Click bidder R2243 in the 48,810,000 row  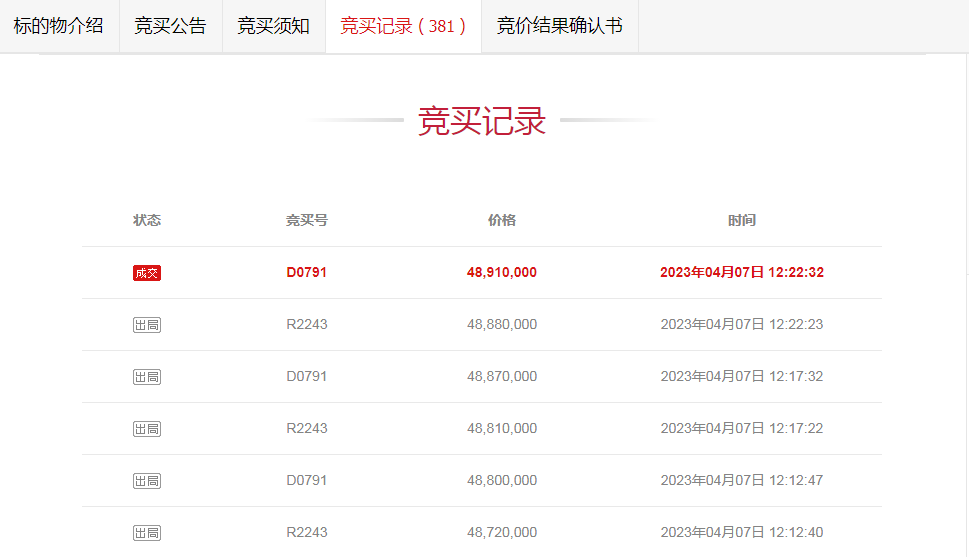click(x=307, y=428)
